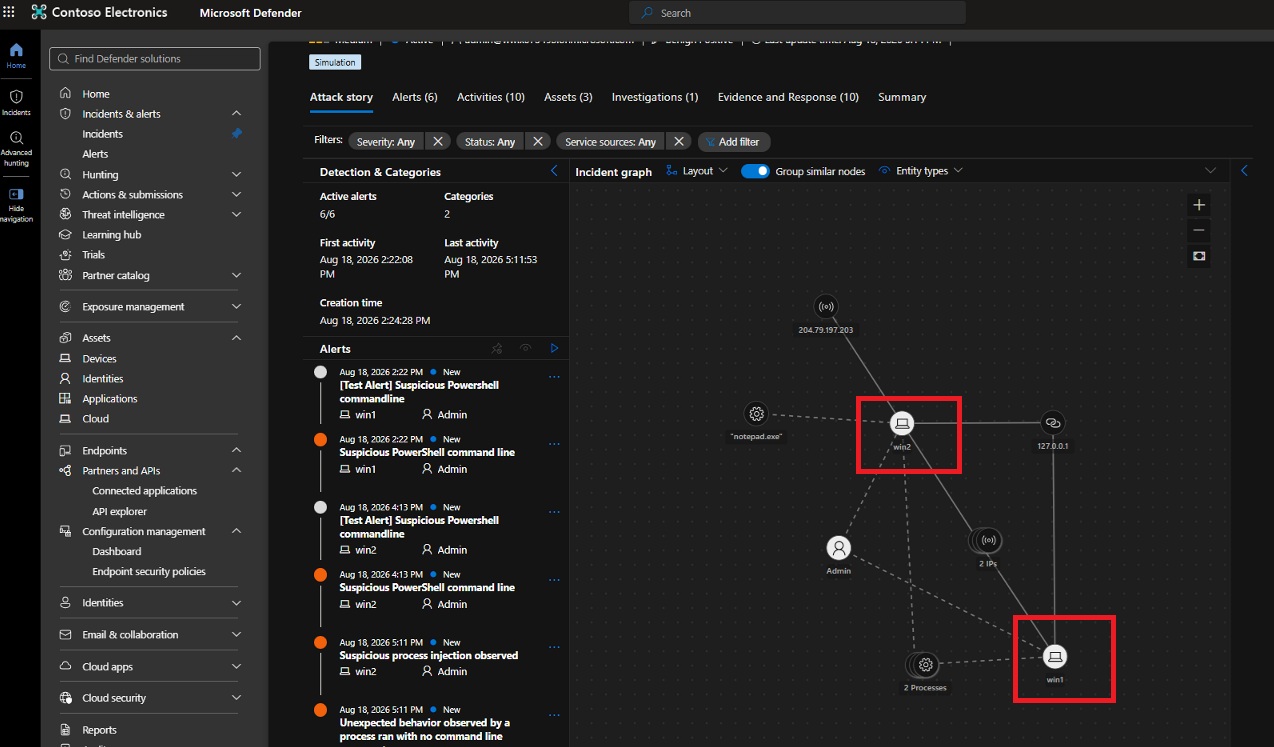Image resolution: width=1274 pixels, height=747 pixels.
Task: Toggle Group similar nodes switch
Action: pyautogui.click(x=755, y=171)
